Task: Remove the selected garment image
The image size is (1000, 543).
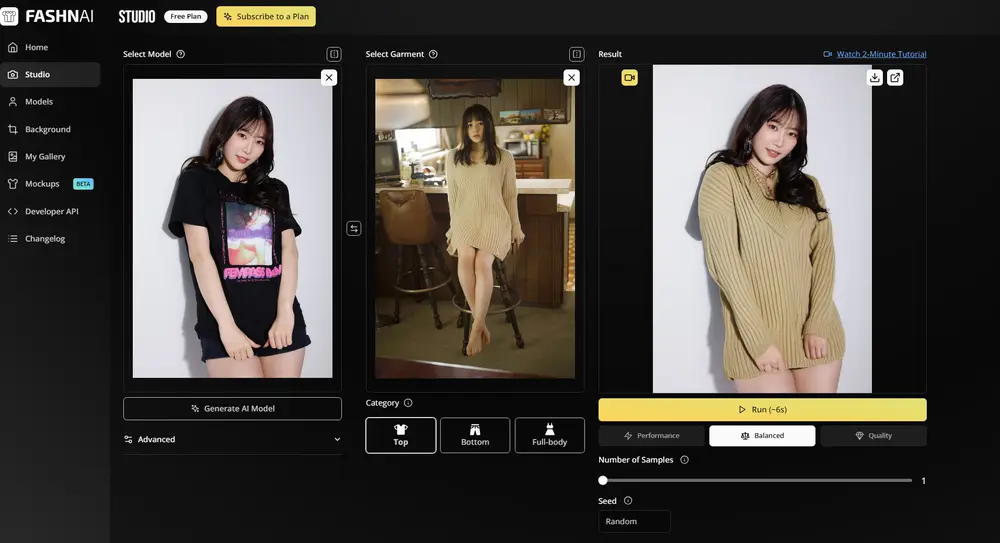Action: tap(571, 77)
